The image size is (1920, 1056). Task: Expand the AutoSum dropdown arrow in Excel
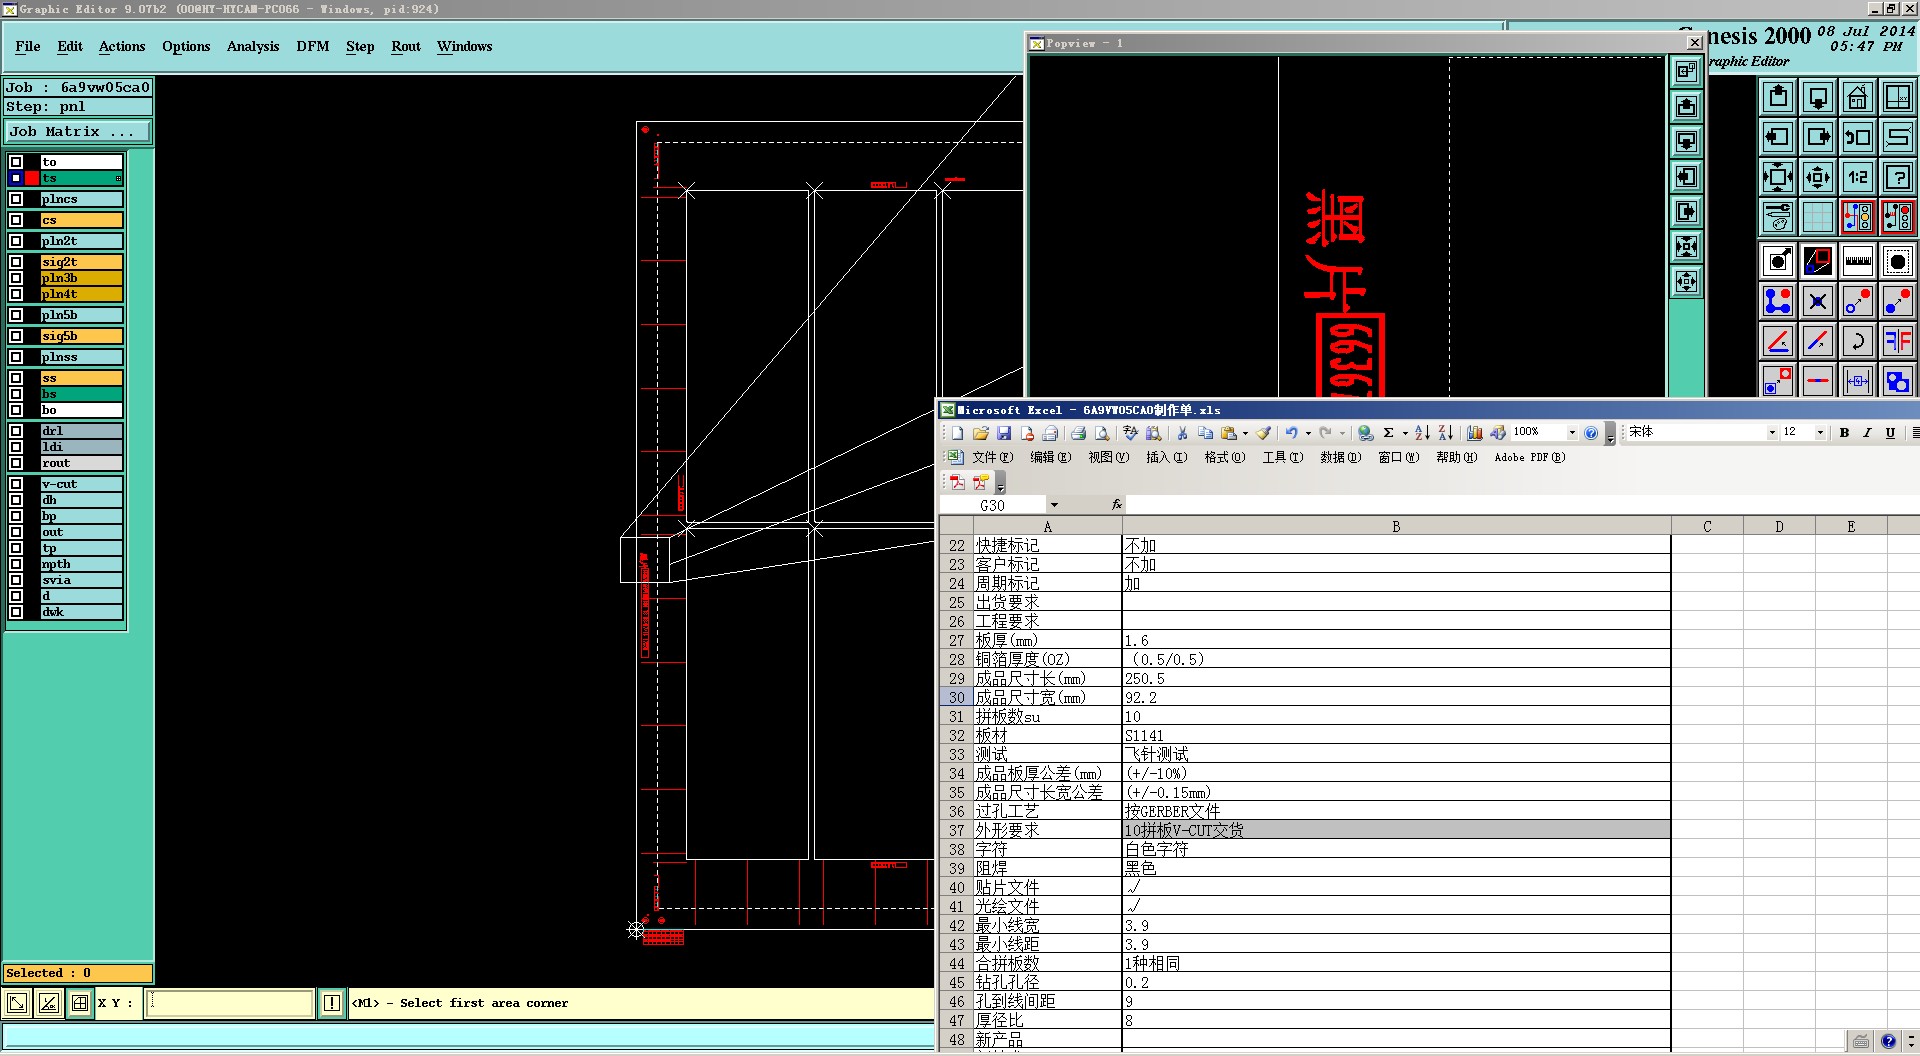click(x=1404, y=433)
